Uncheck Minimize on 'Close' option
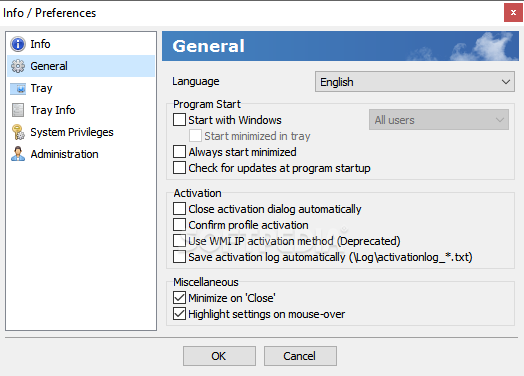524x376 pixels. tap(179, 297)
